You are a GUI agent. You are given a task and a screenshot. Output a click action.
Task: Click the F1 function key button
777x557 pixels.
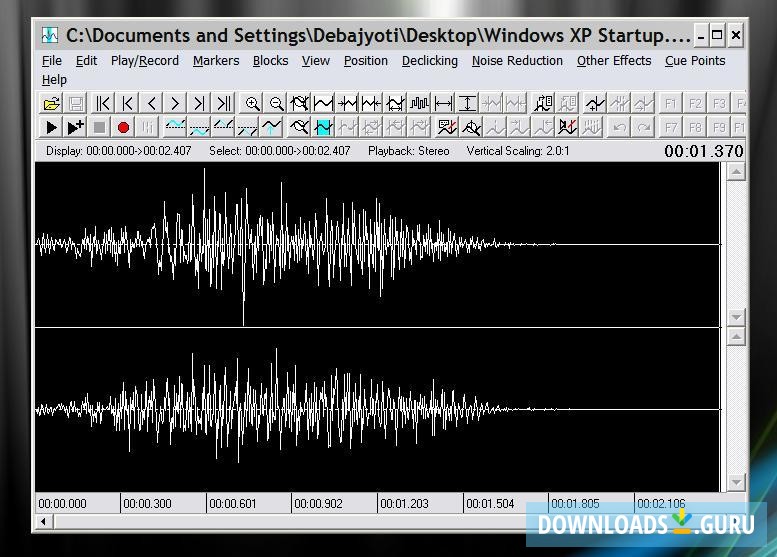(670, 104)
